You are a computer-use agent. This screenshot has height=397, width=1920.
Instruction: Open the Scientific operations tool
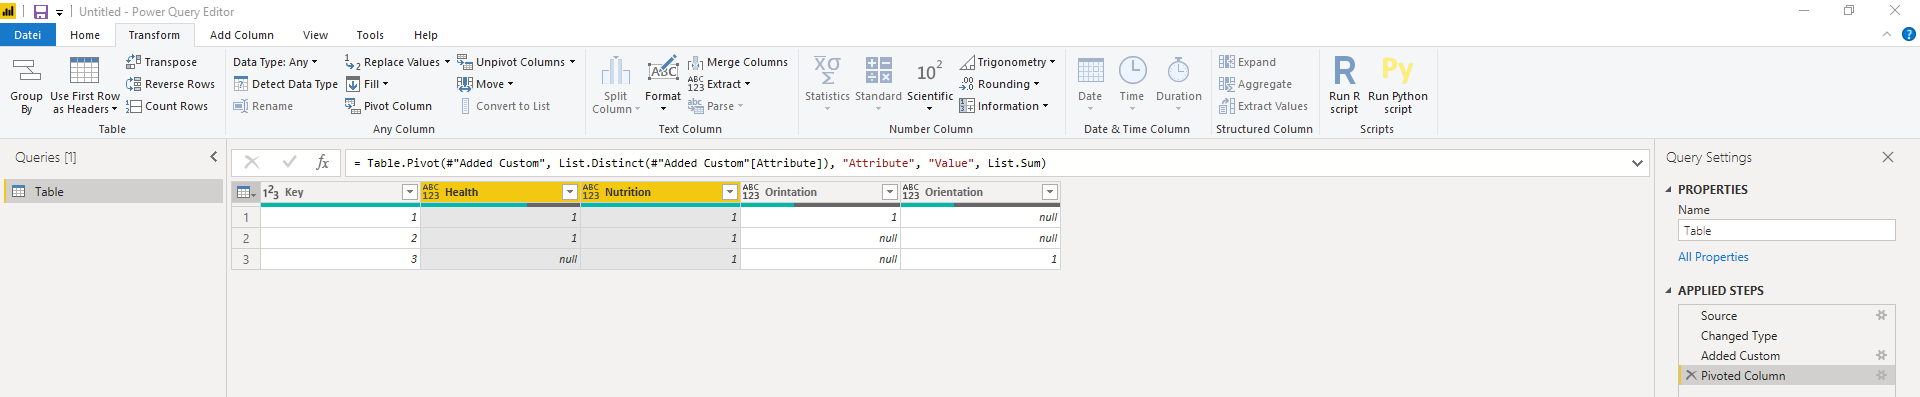click(929, 84)
